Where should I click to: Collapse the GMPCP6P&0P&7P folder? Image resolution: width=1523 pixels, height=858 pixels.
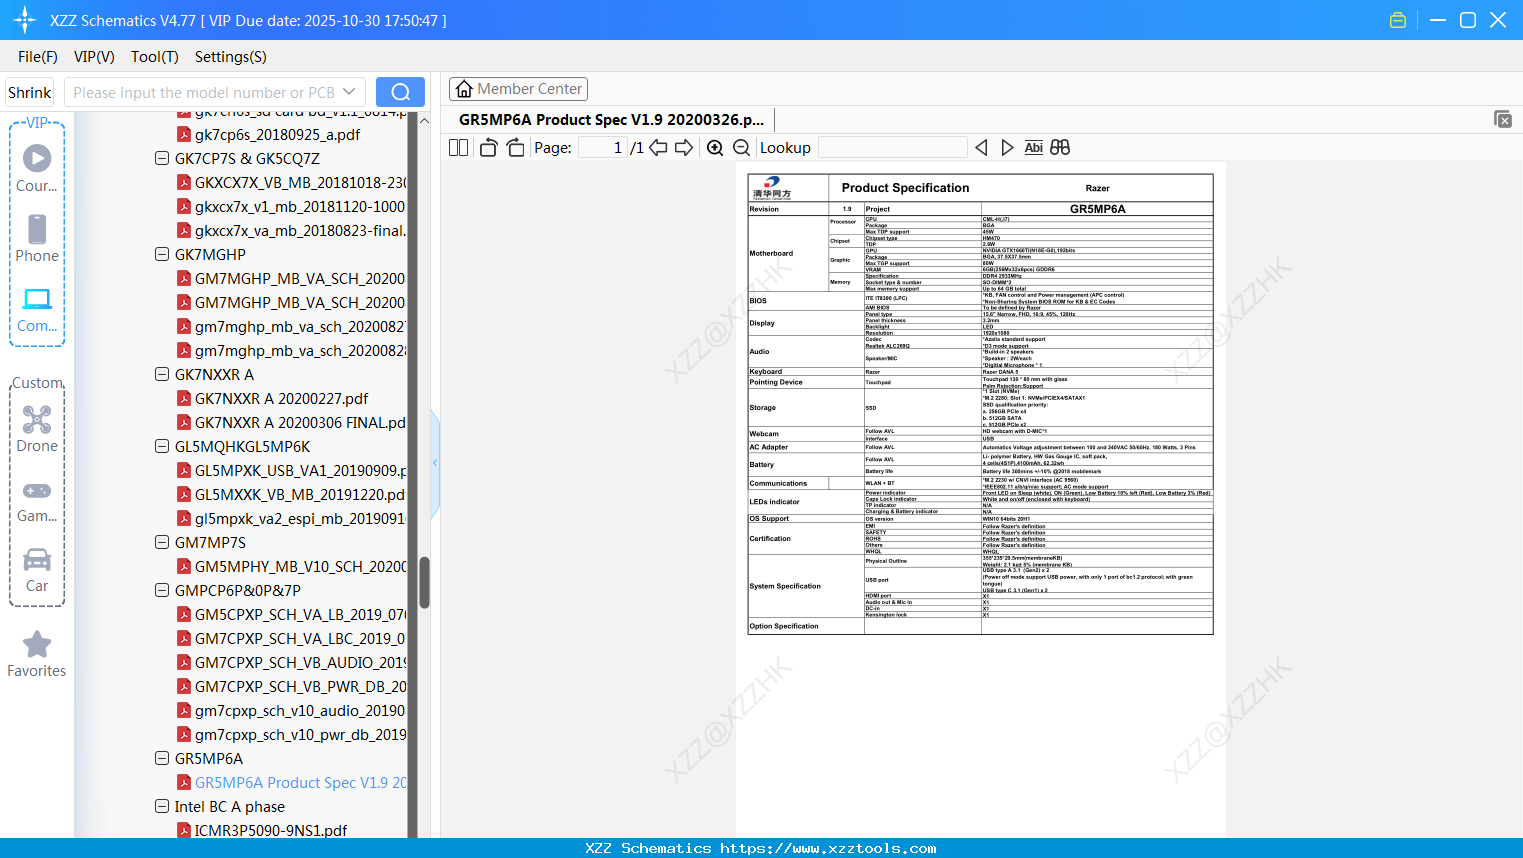[162, 590]
